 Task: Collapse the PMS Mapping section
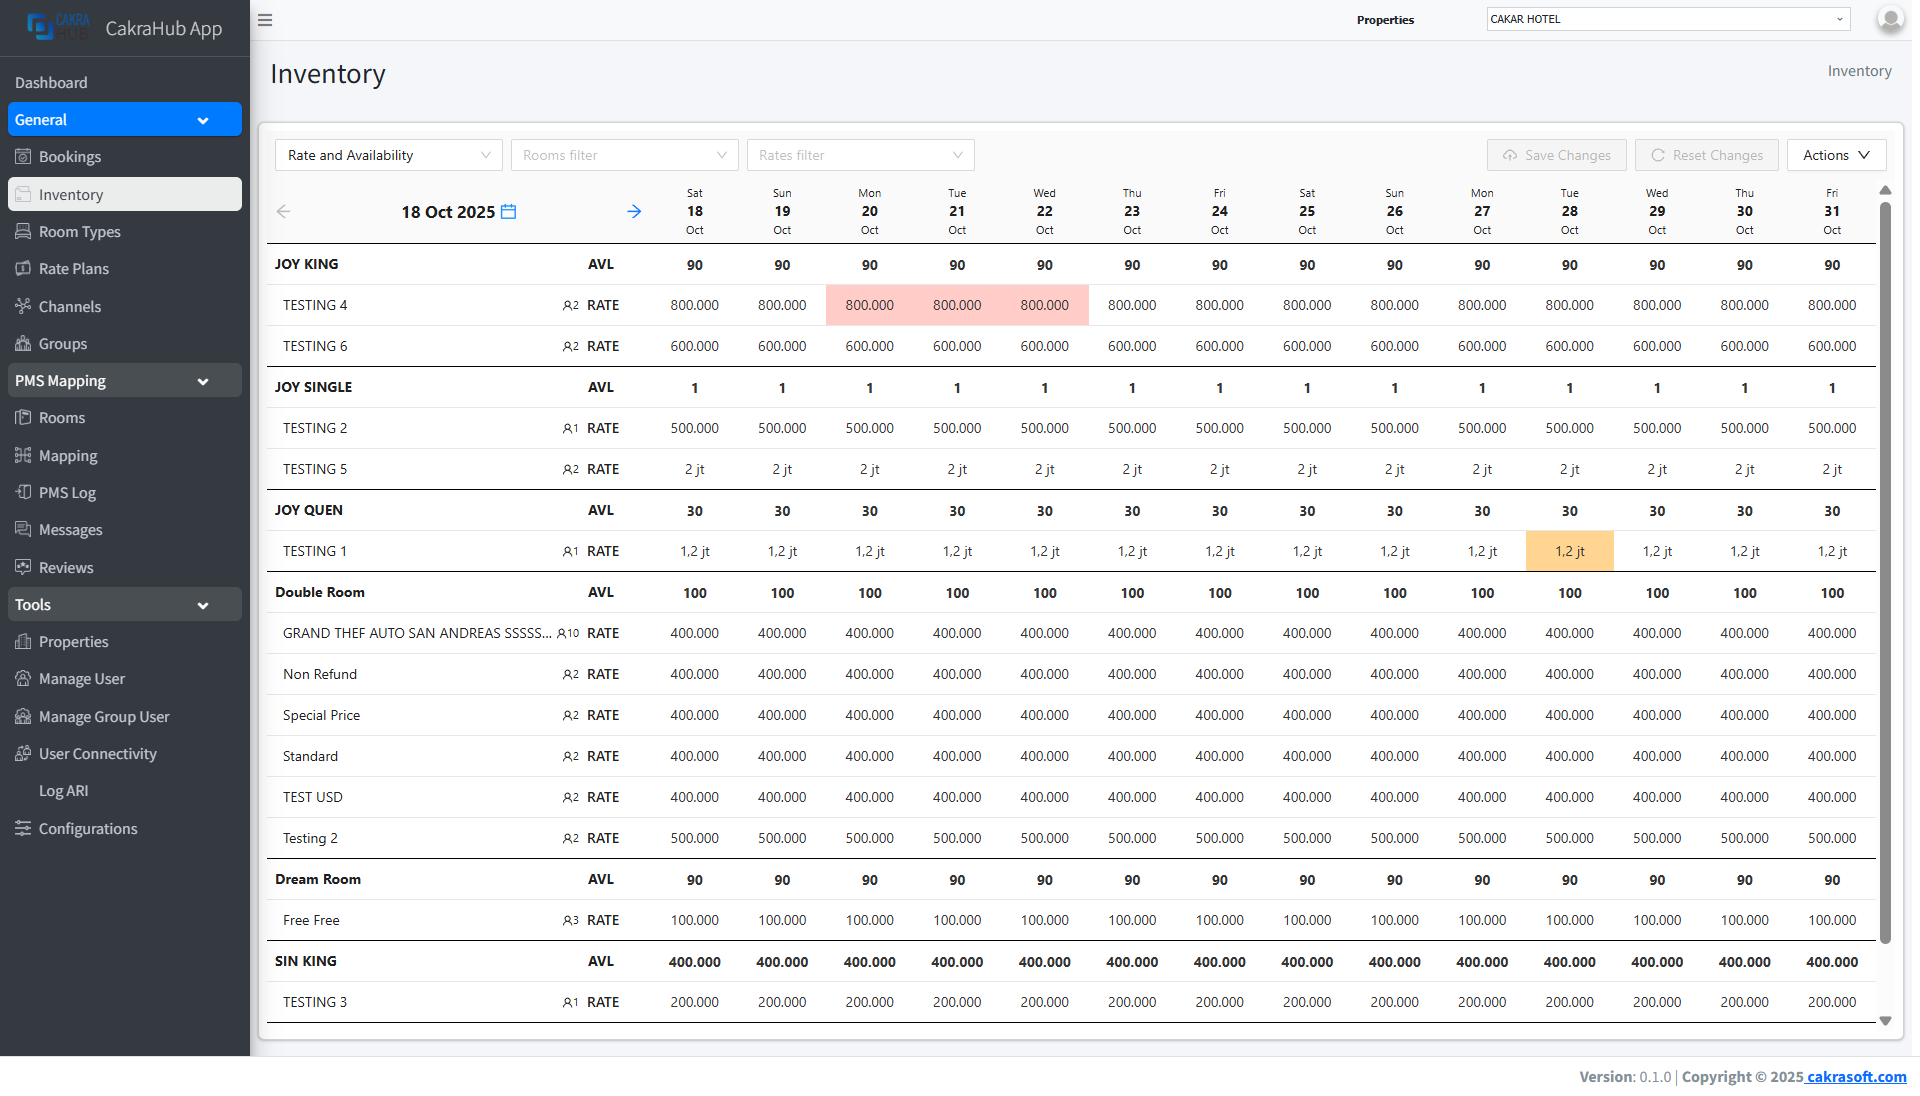(x=124, y=381)
